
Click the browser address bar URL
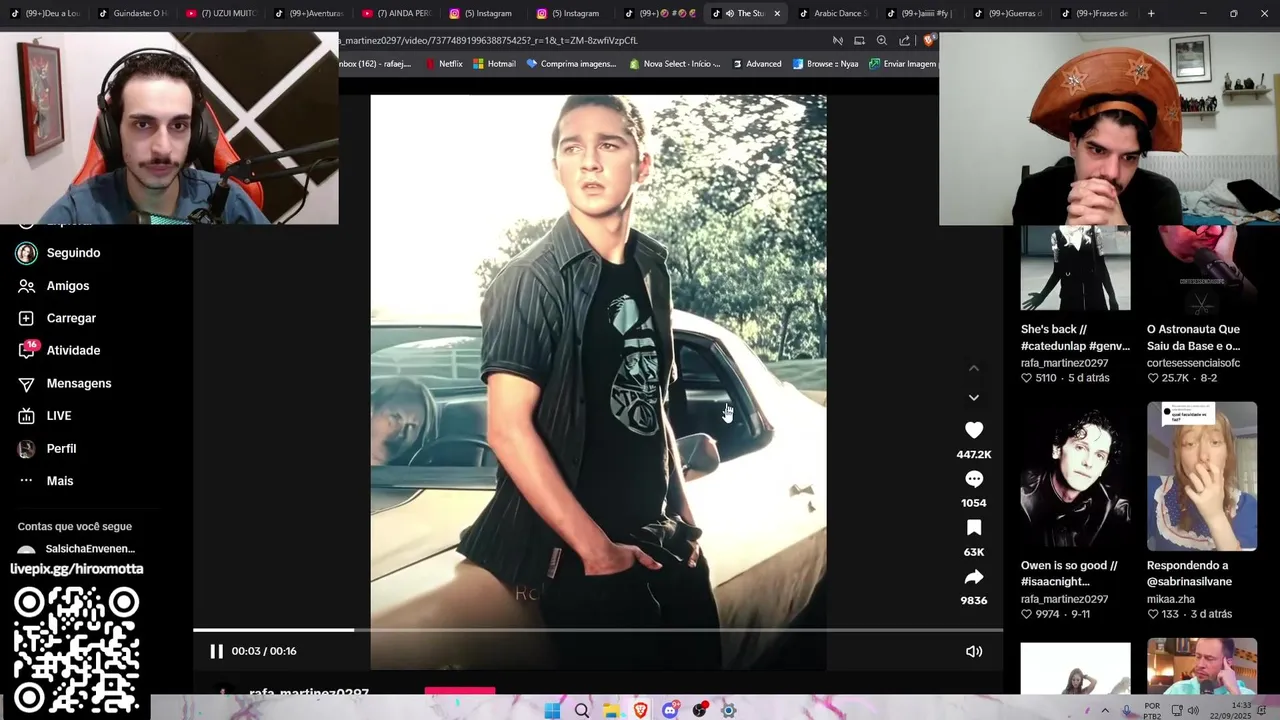pyautogui.click(x=488, y=41)
